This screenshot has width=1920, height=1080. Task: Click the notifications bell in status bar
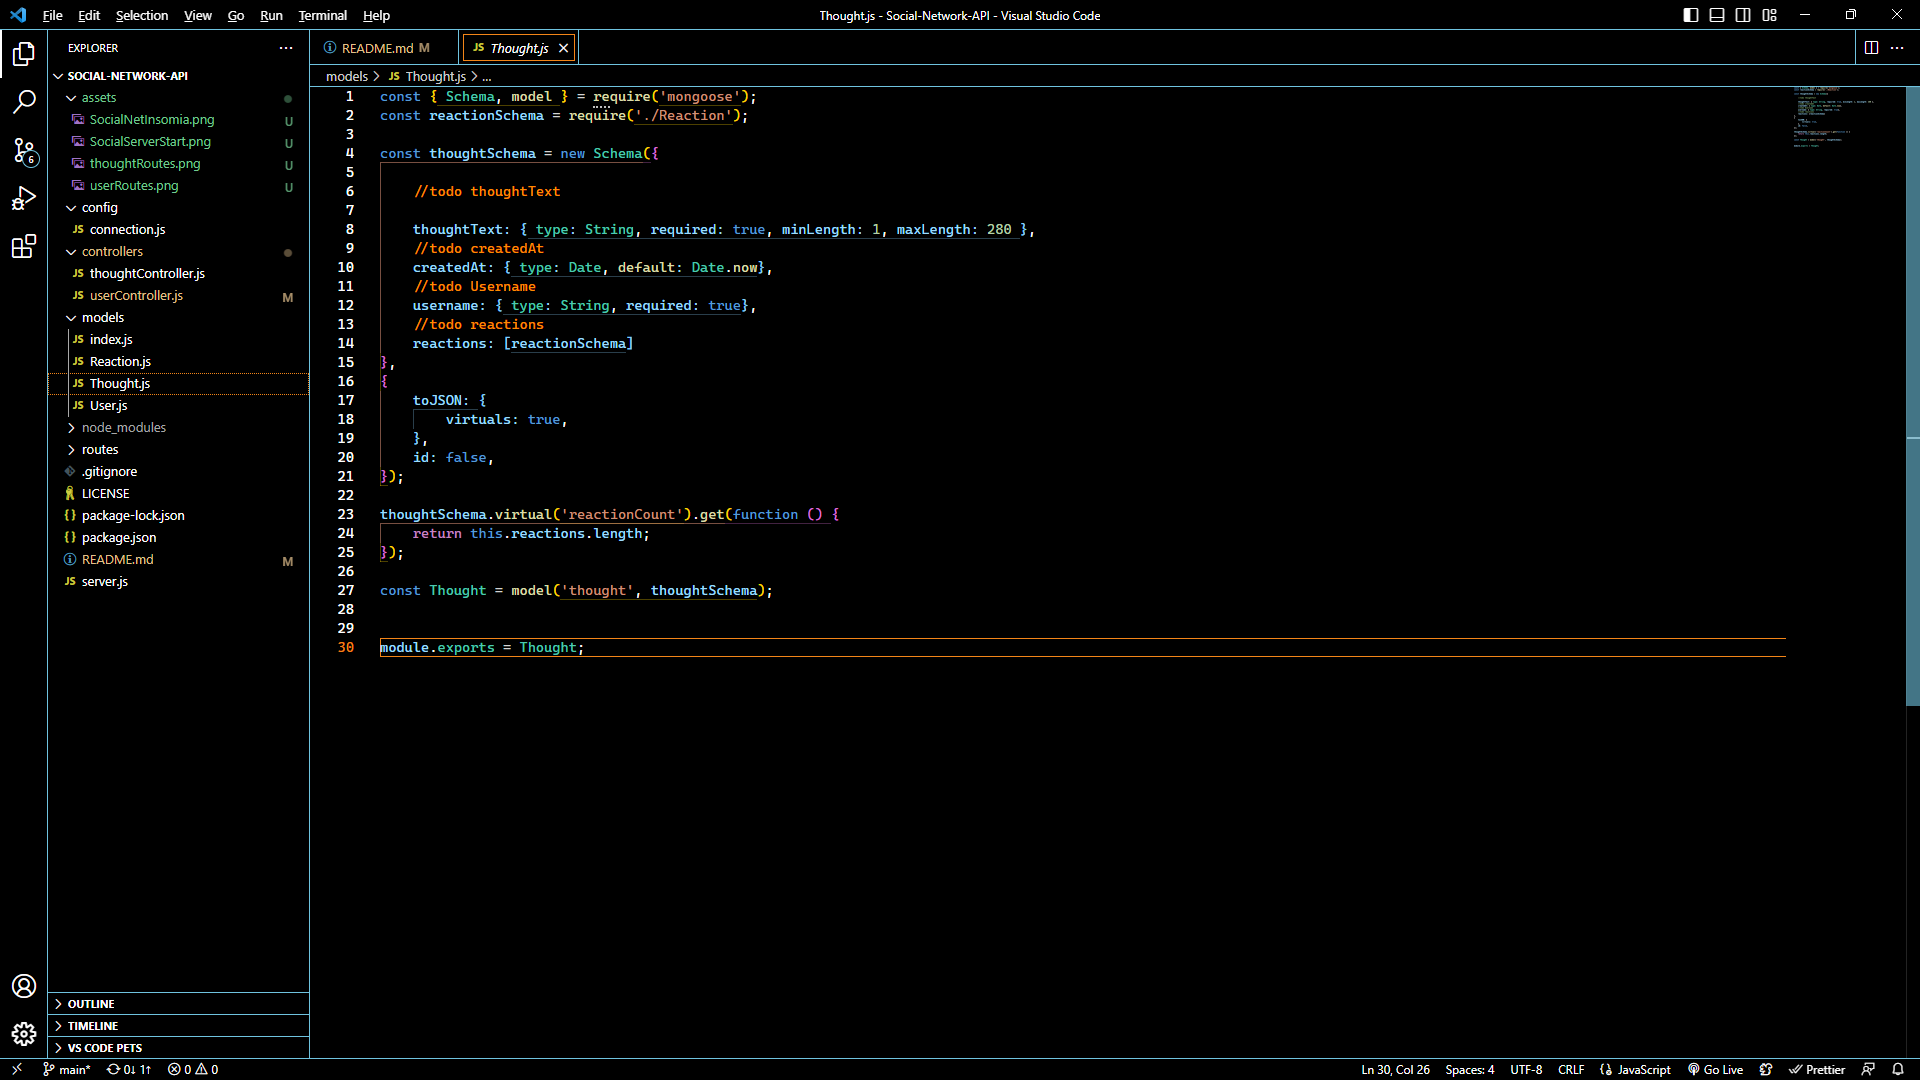point(1897,1069)
